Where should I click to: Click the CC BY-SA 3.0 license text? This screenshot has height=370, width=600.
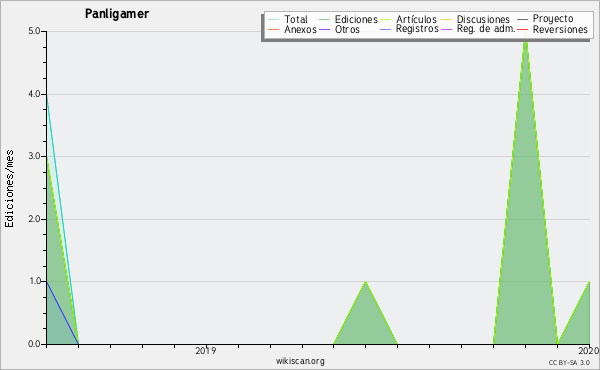569,362
